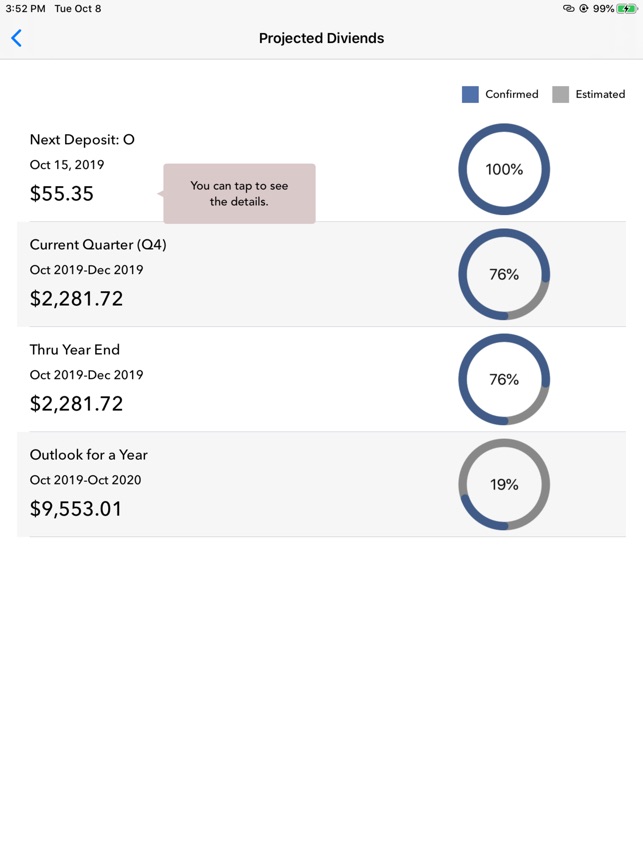Tap the $55.35 deposit amount
The height and width of the screenshot is (858, 643).
point(63,194)
